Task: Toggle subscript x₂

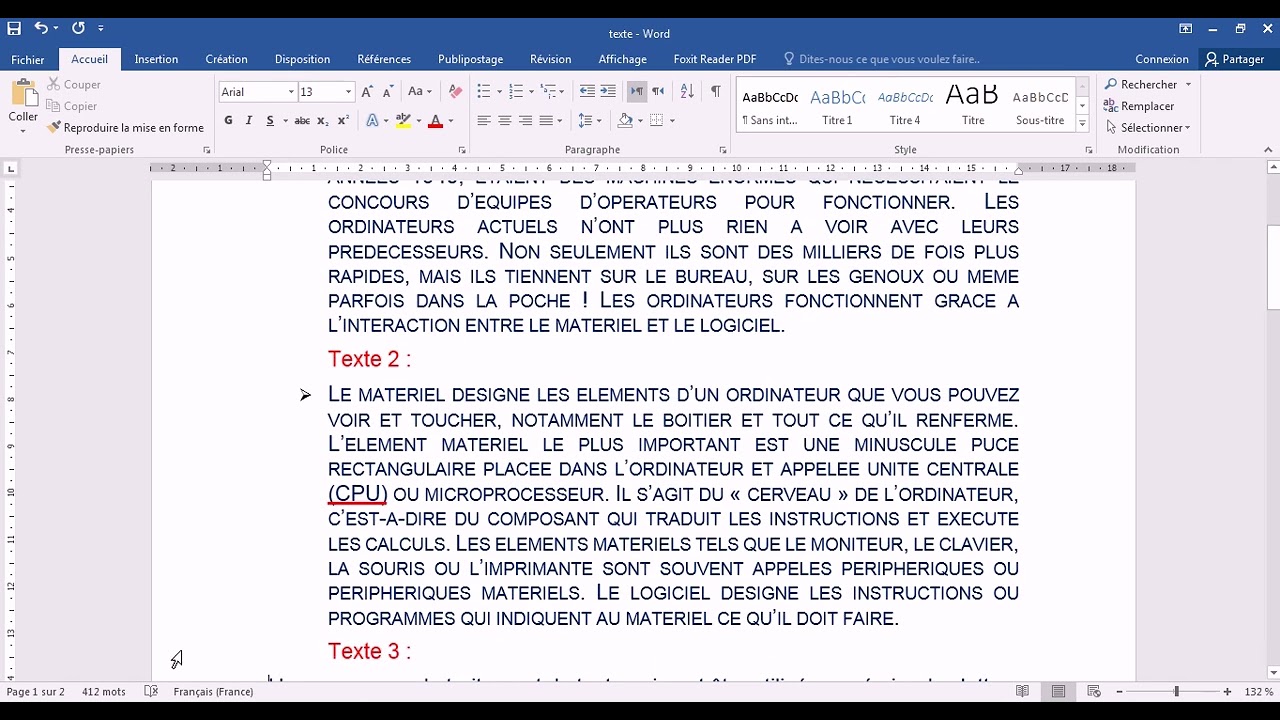Action: [x=323, y=121]
